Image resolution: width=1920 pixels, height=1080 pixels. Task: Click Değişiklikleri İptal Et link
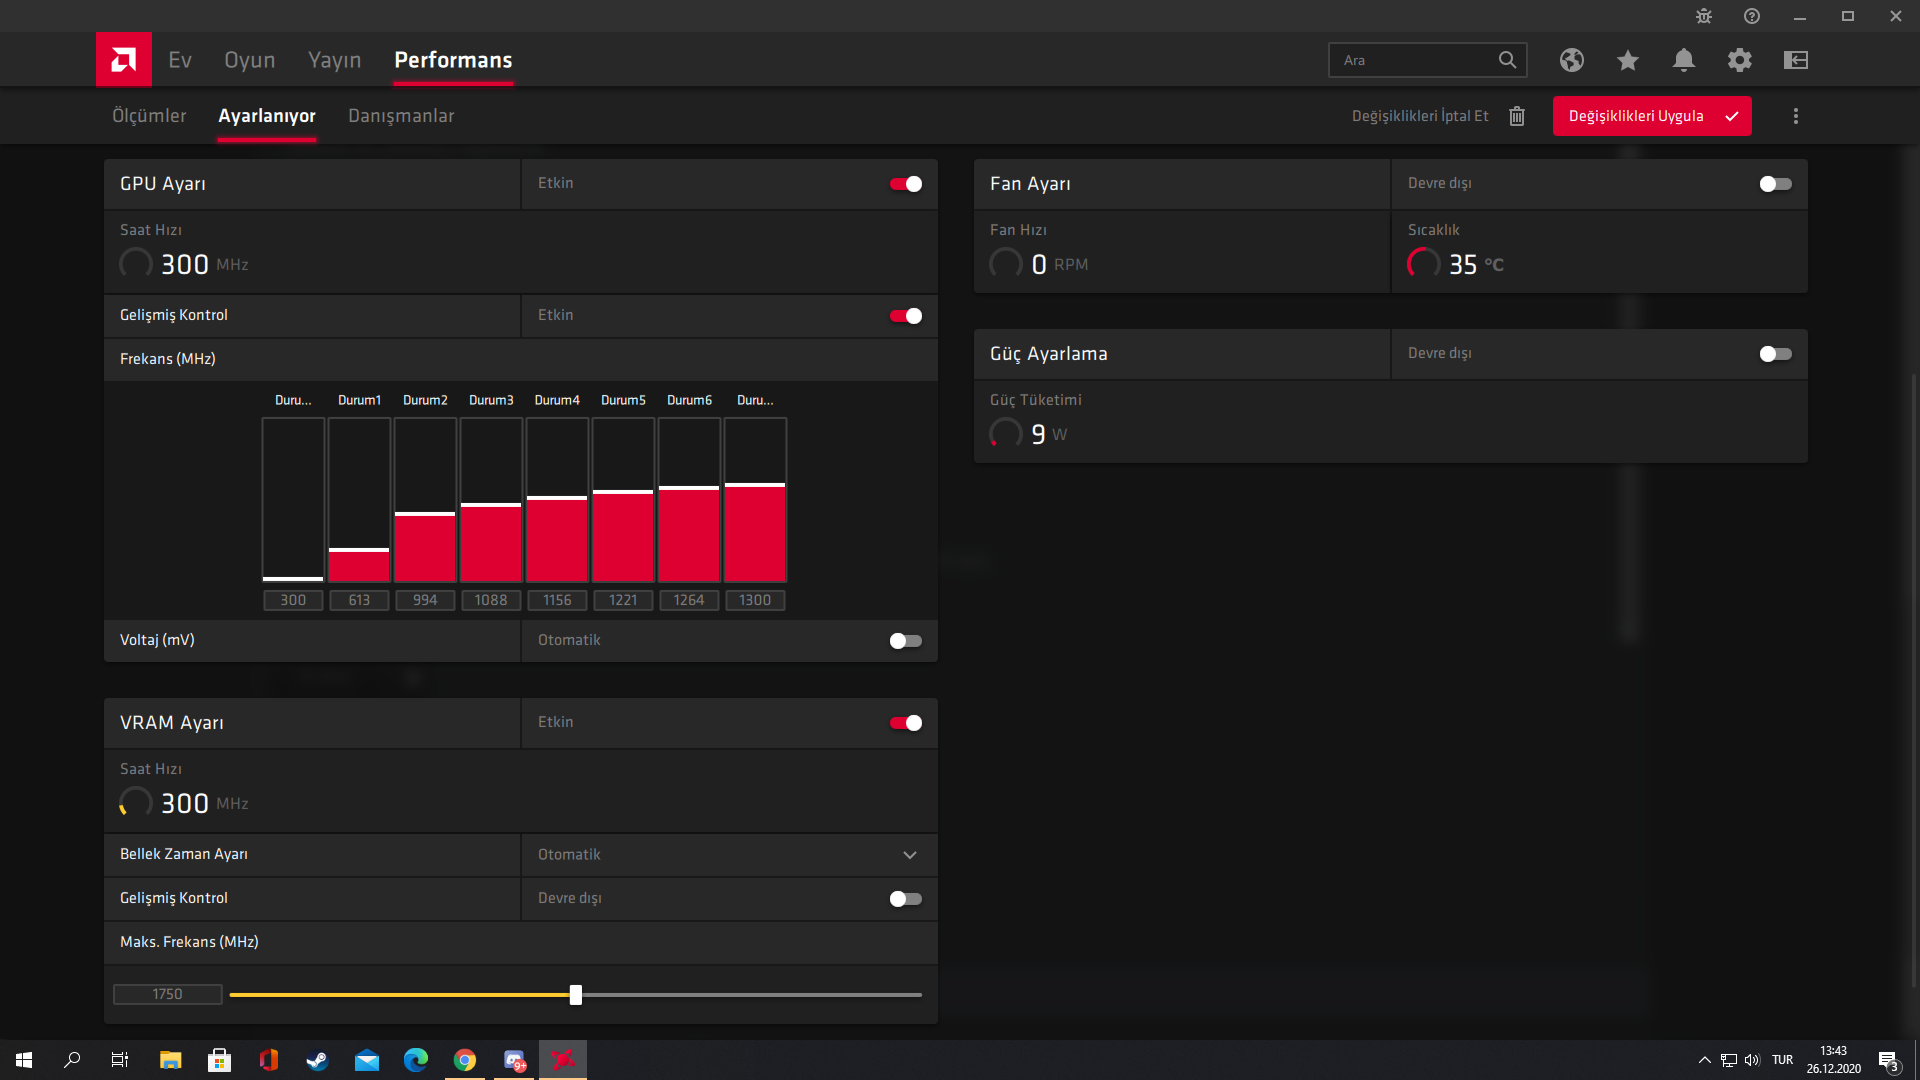coord(1420,116)
